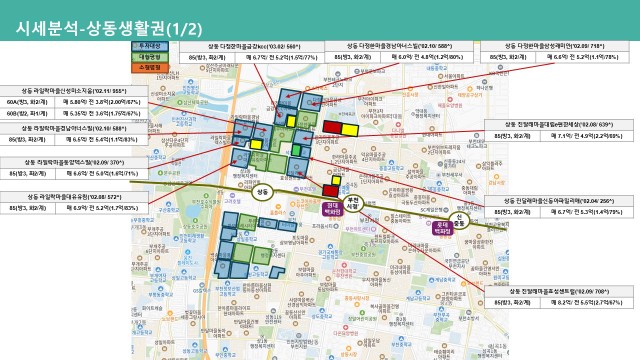Click the red block near 부천시청 station

[330, 191]
